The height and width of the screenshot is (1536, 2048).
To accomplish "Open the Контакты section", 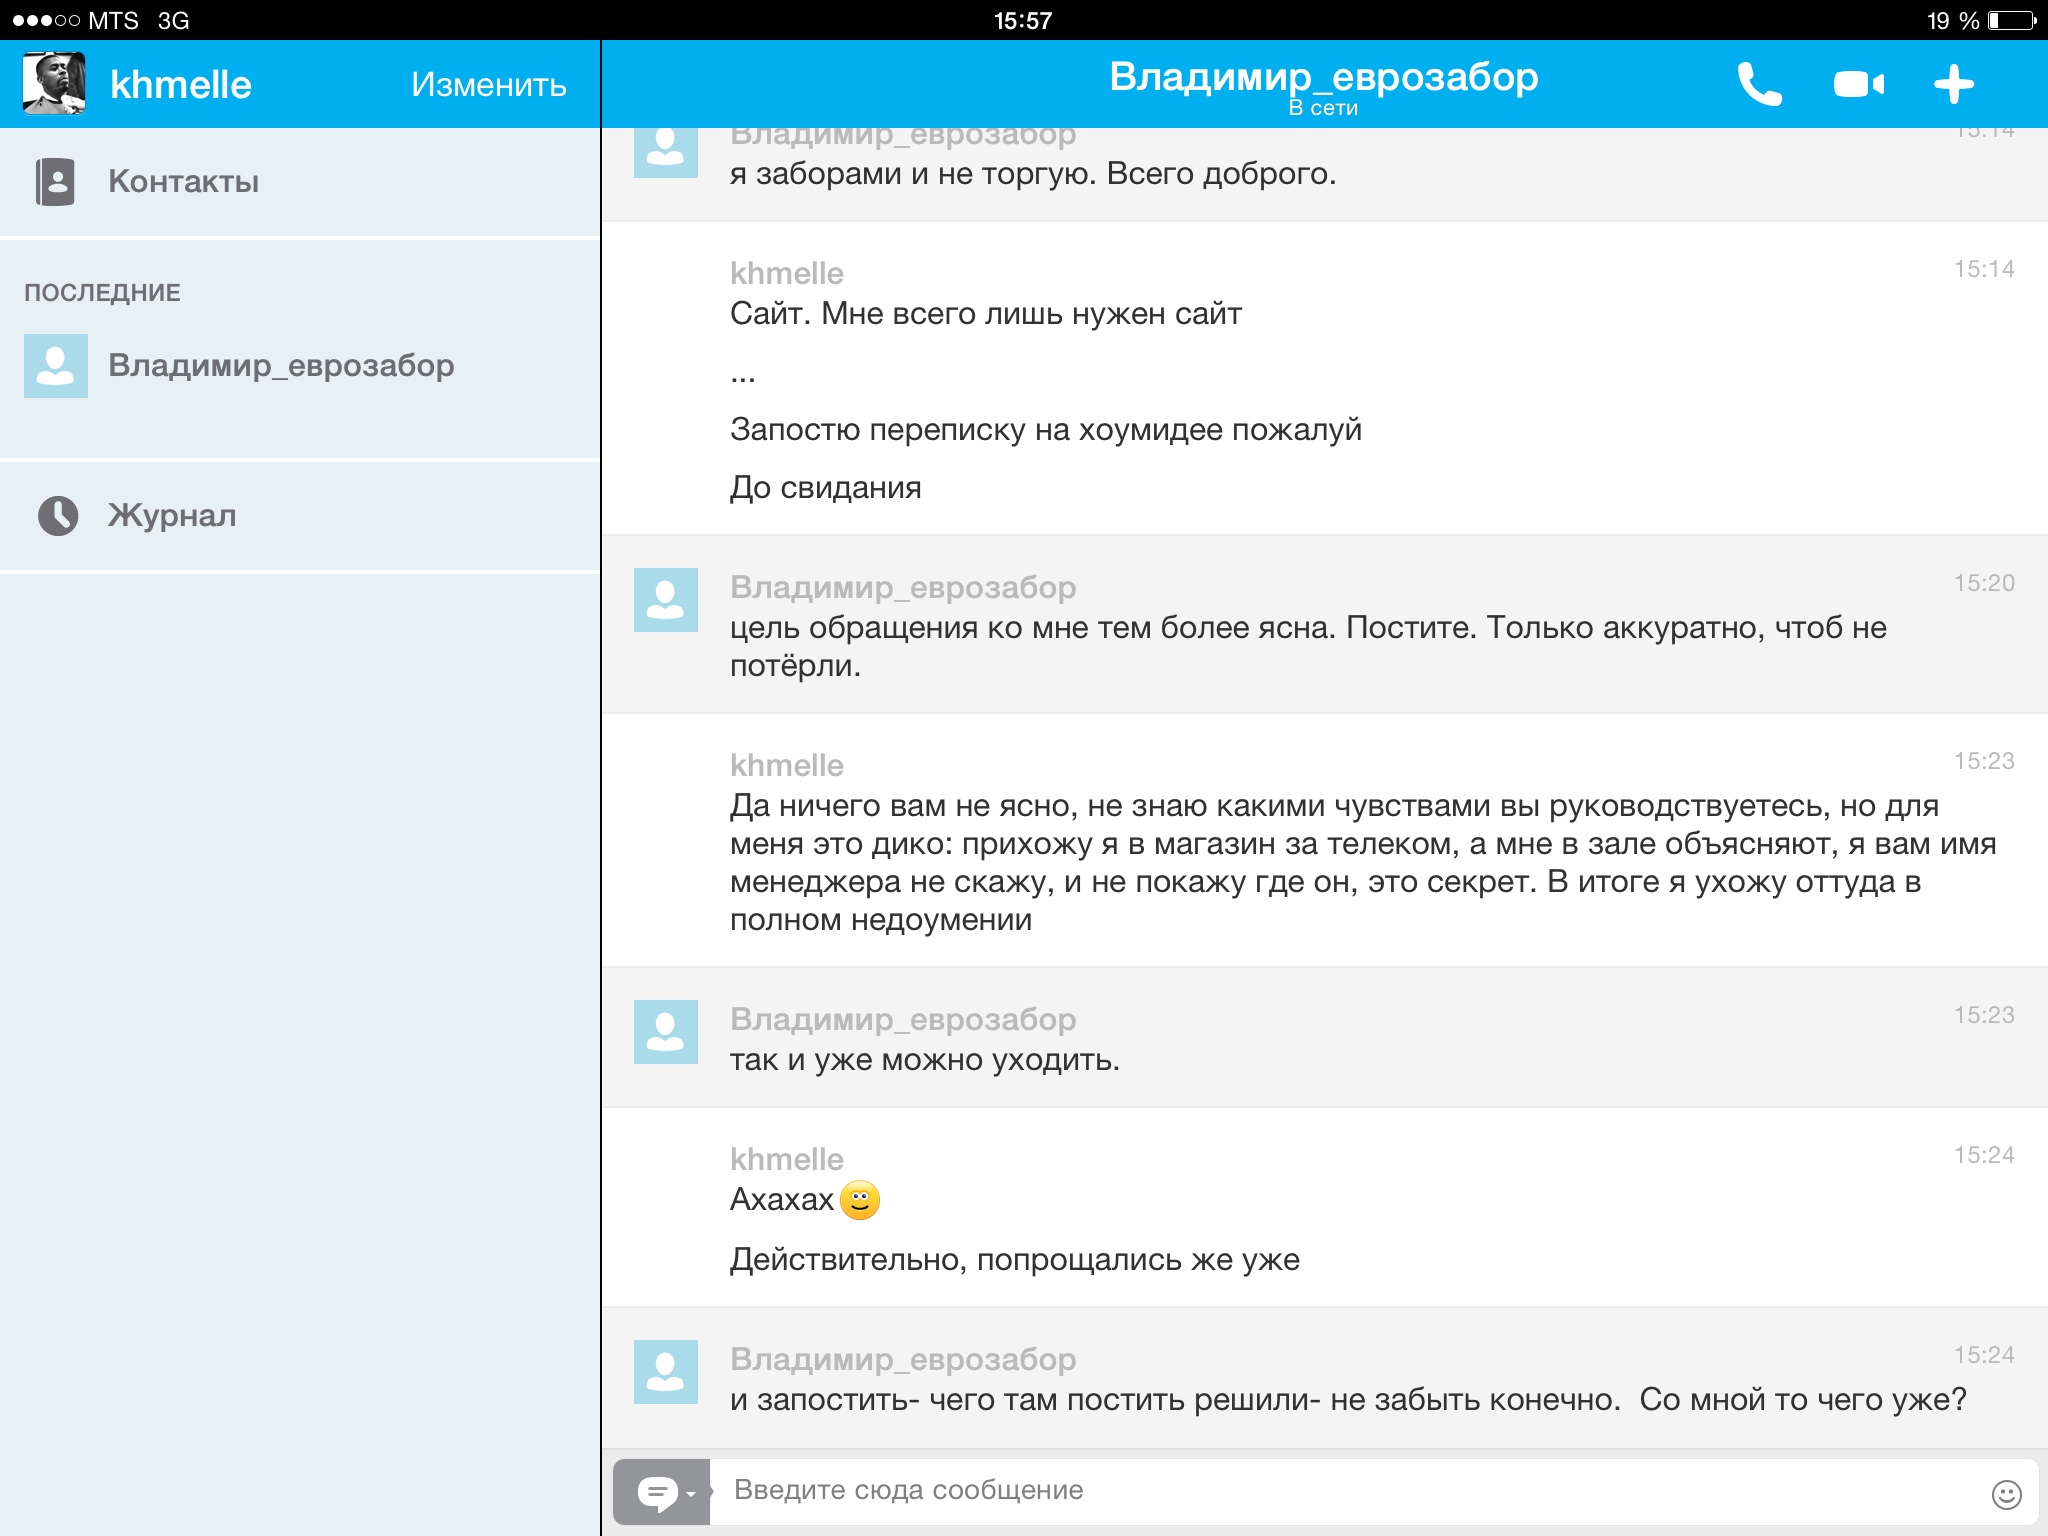I will click(183, 181).
